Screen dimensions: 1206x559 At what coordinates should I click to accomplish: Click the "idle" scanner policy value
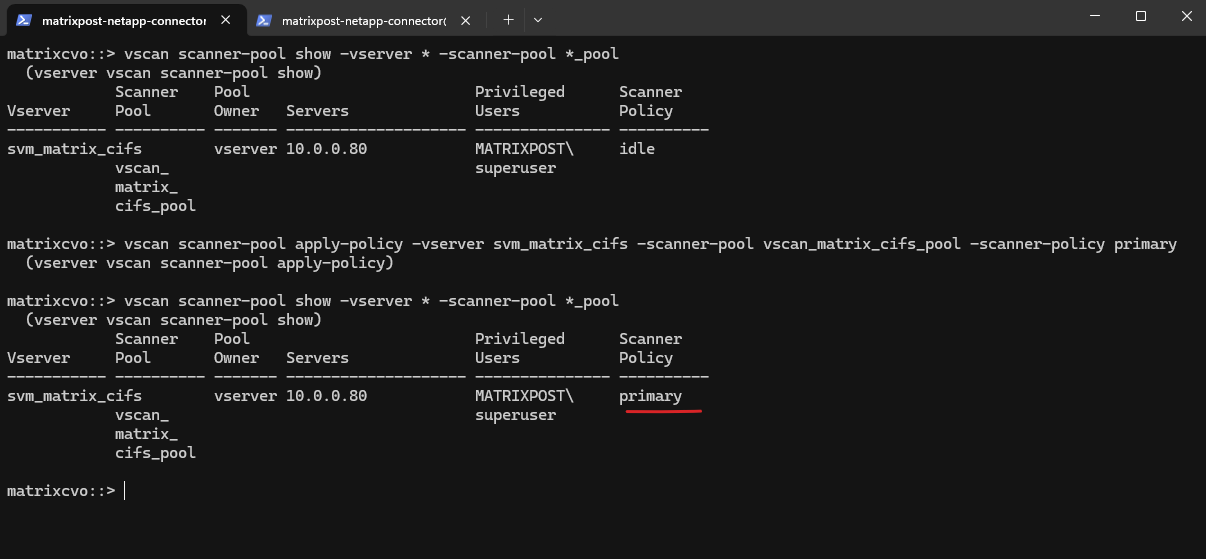(637, 149)
